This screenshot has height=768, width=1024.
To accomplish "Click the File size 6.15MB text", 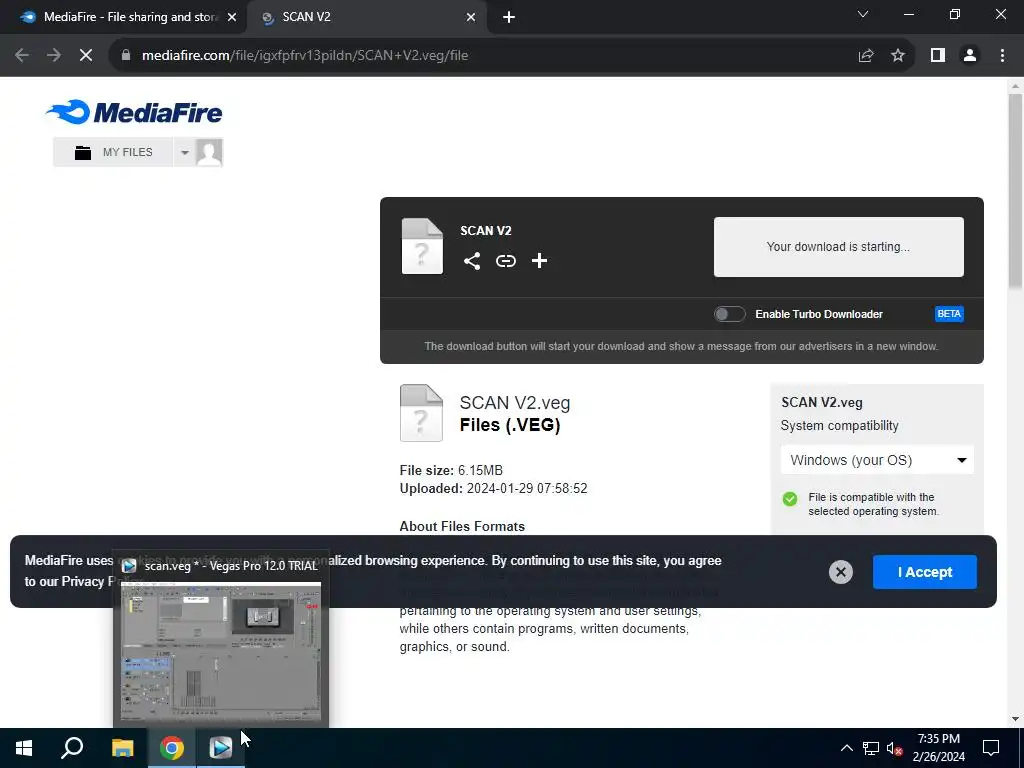I will tap(451, 470).
